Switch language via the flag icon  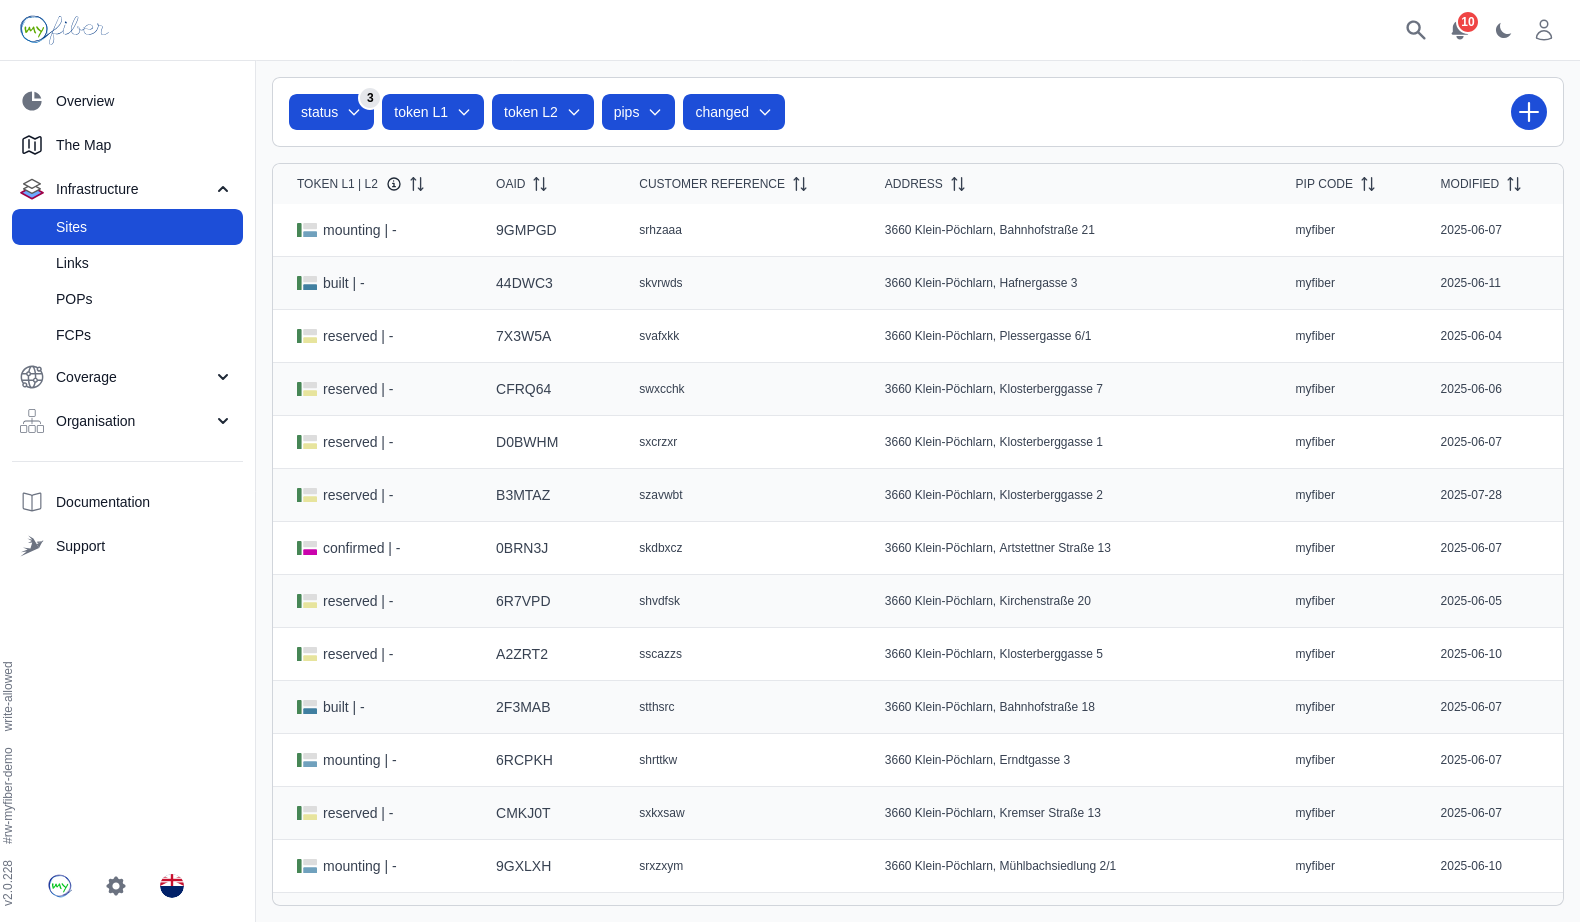click(172, 886)
